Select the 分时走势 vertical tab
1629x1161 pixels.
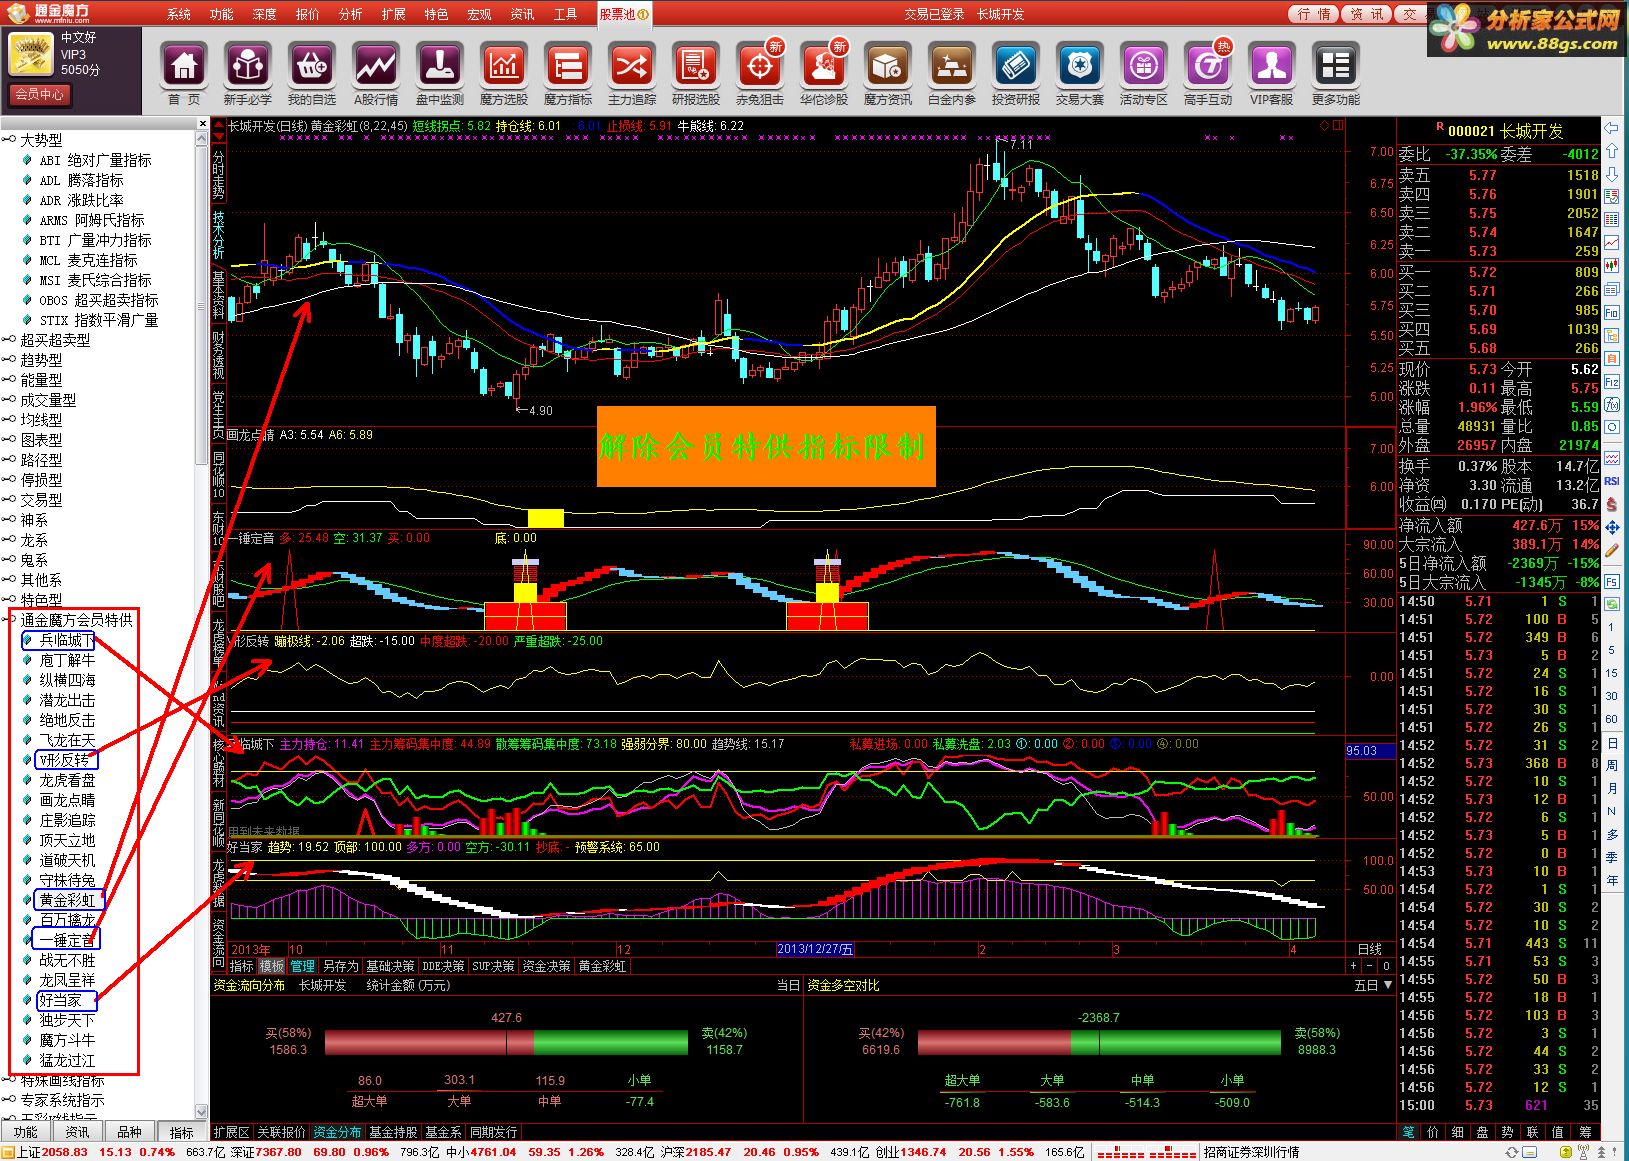218,174
